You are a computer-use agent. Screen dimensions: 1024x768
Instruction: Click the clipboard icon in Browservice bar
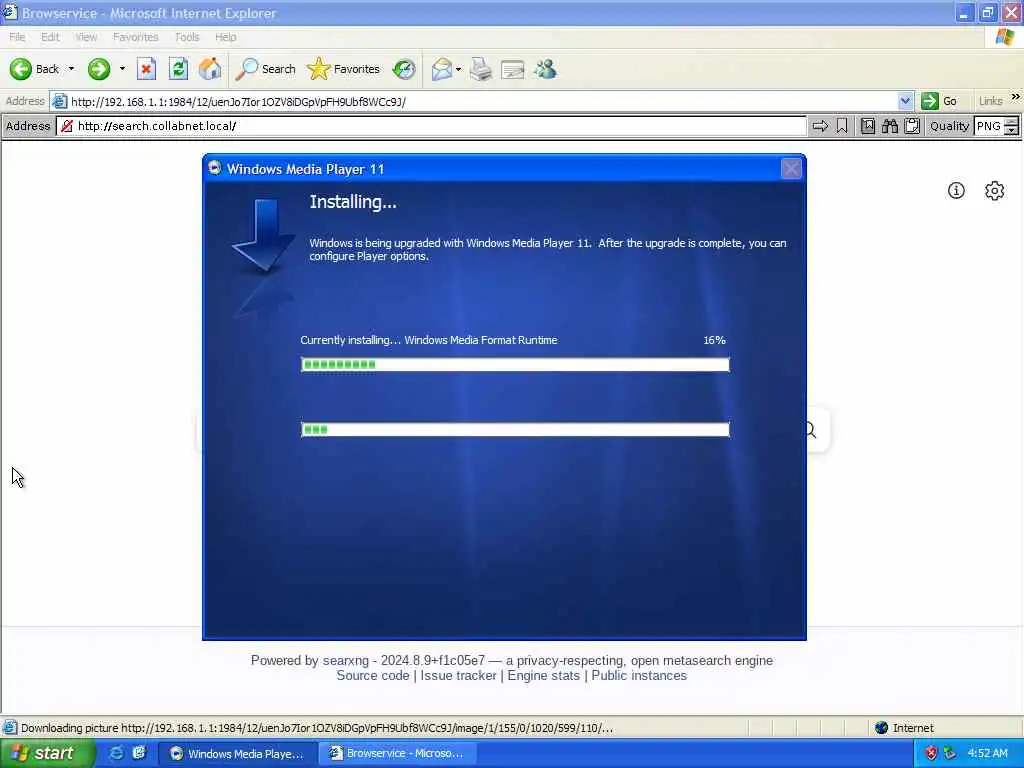912,126
